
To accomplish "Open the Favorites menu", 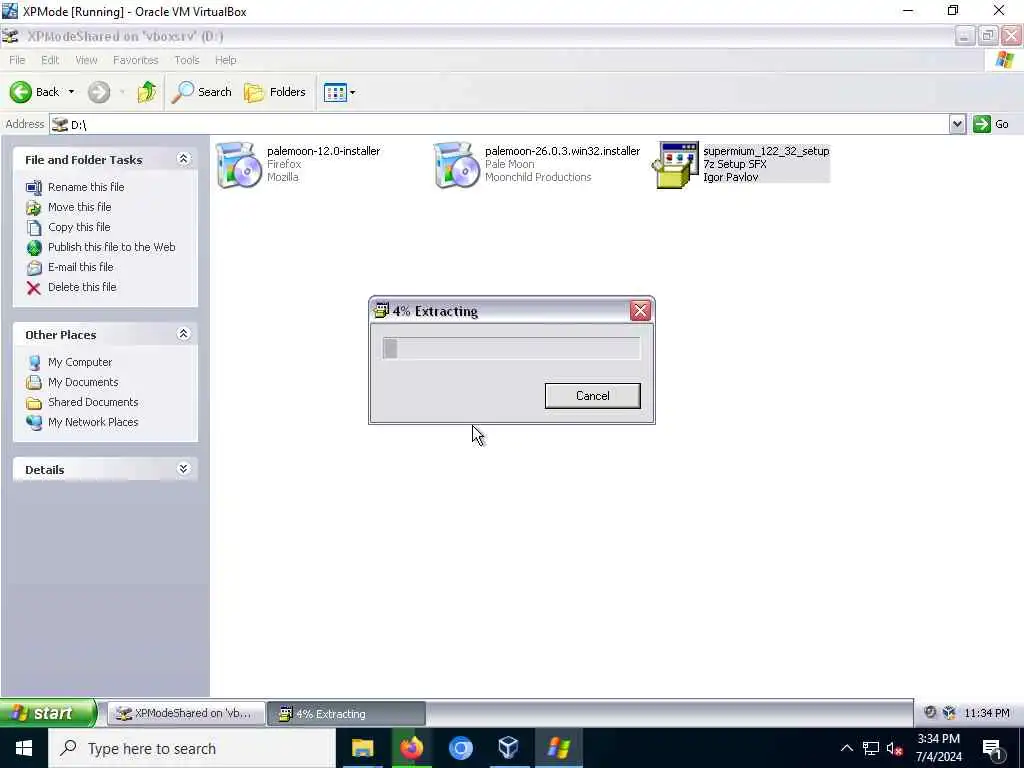I will [135, 60].
